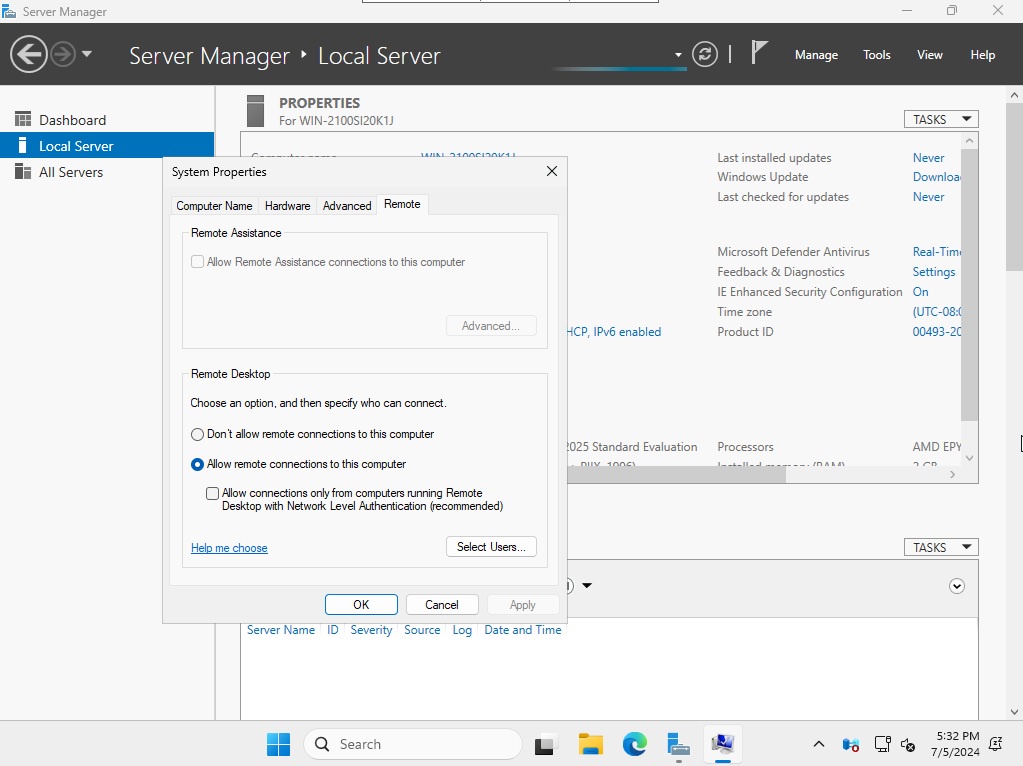Expand the navigation history dropdown arrow

(87, 54)
